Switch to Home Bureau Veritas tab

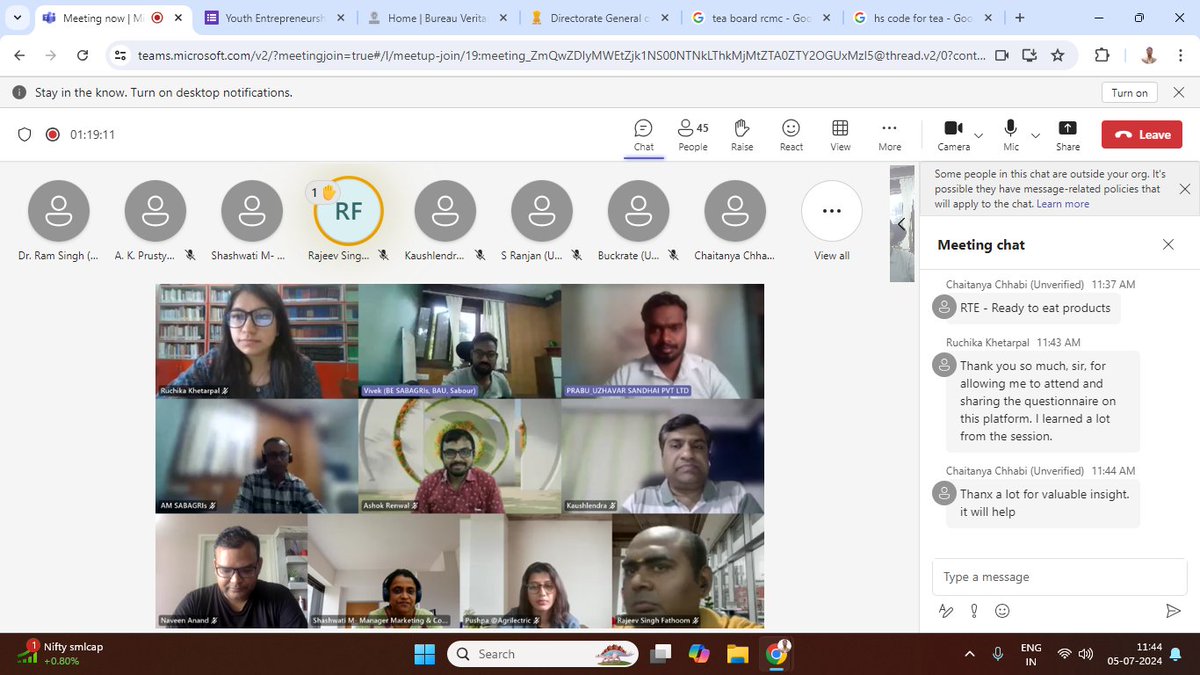tap(437, 17)
